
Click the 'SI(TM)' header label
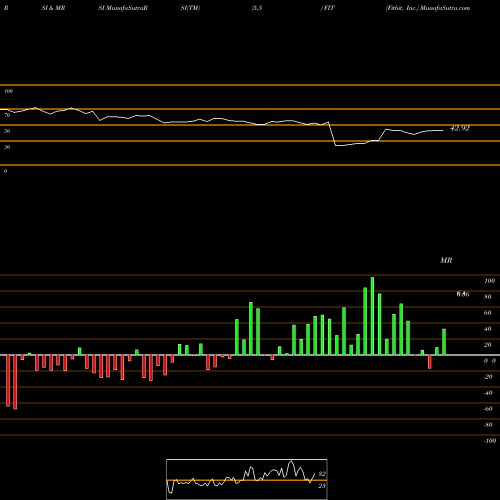click(x=190, y=8)
